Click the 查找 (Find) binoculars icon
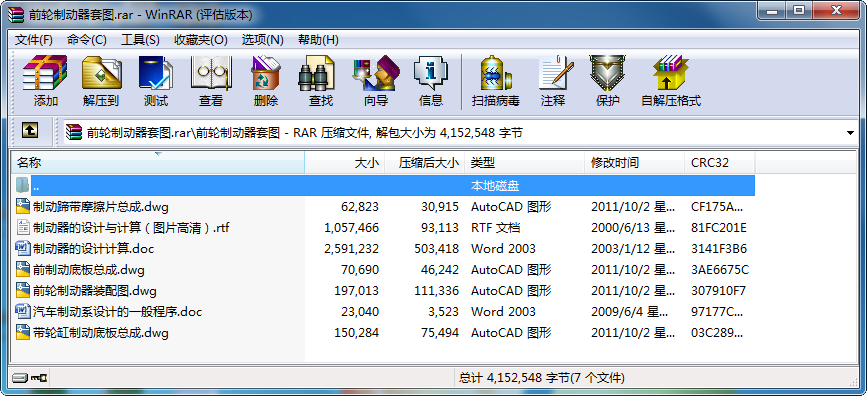Screen dimensions: 867x396 321,73
